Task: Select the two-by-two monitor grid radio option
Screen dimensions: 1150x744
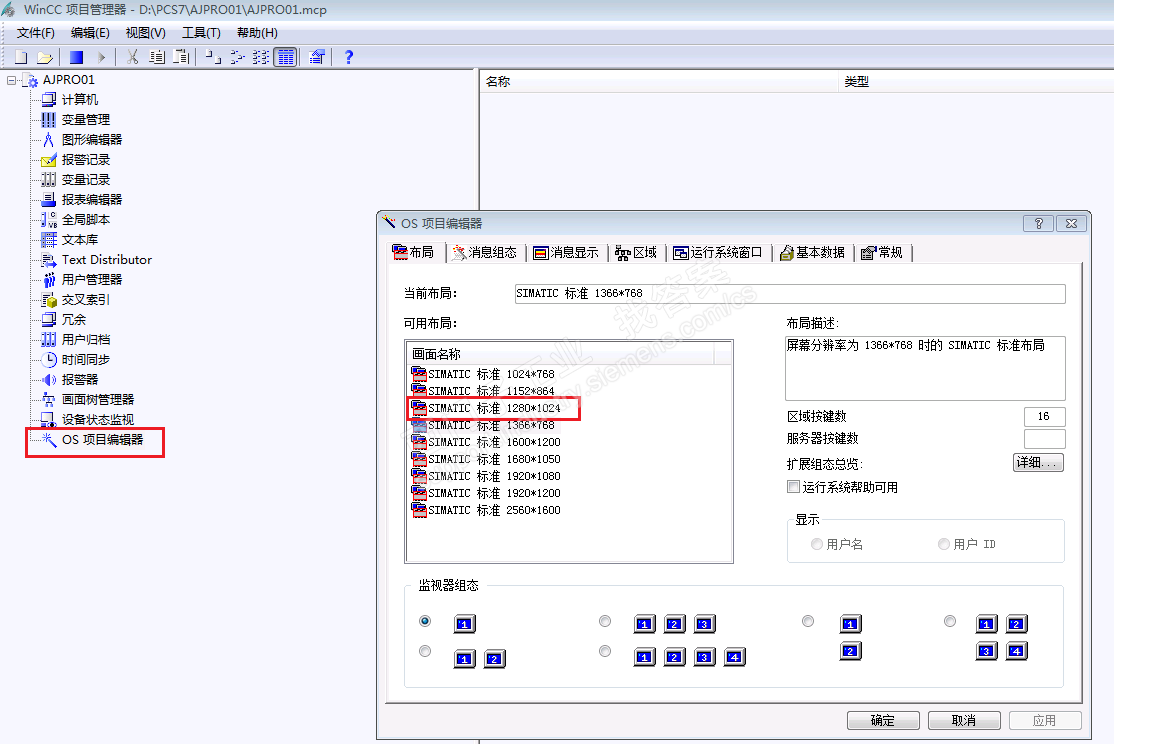Action: [951, 621]
